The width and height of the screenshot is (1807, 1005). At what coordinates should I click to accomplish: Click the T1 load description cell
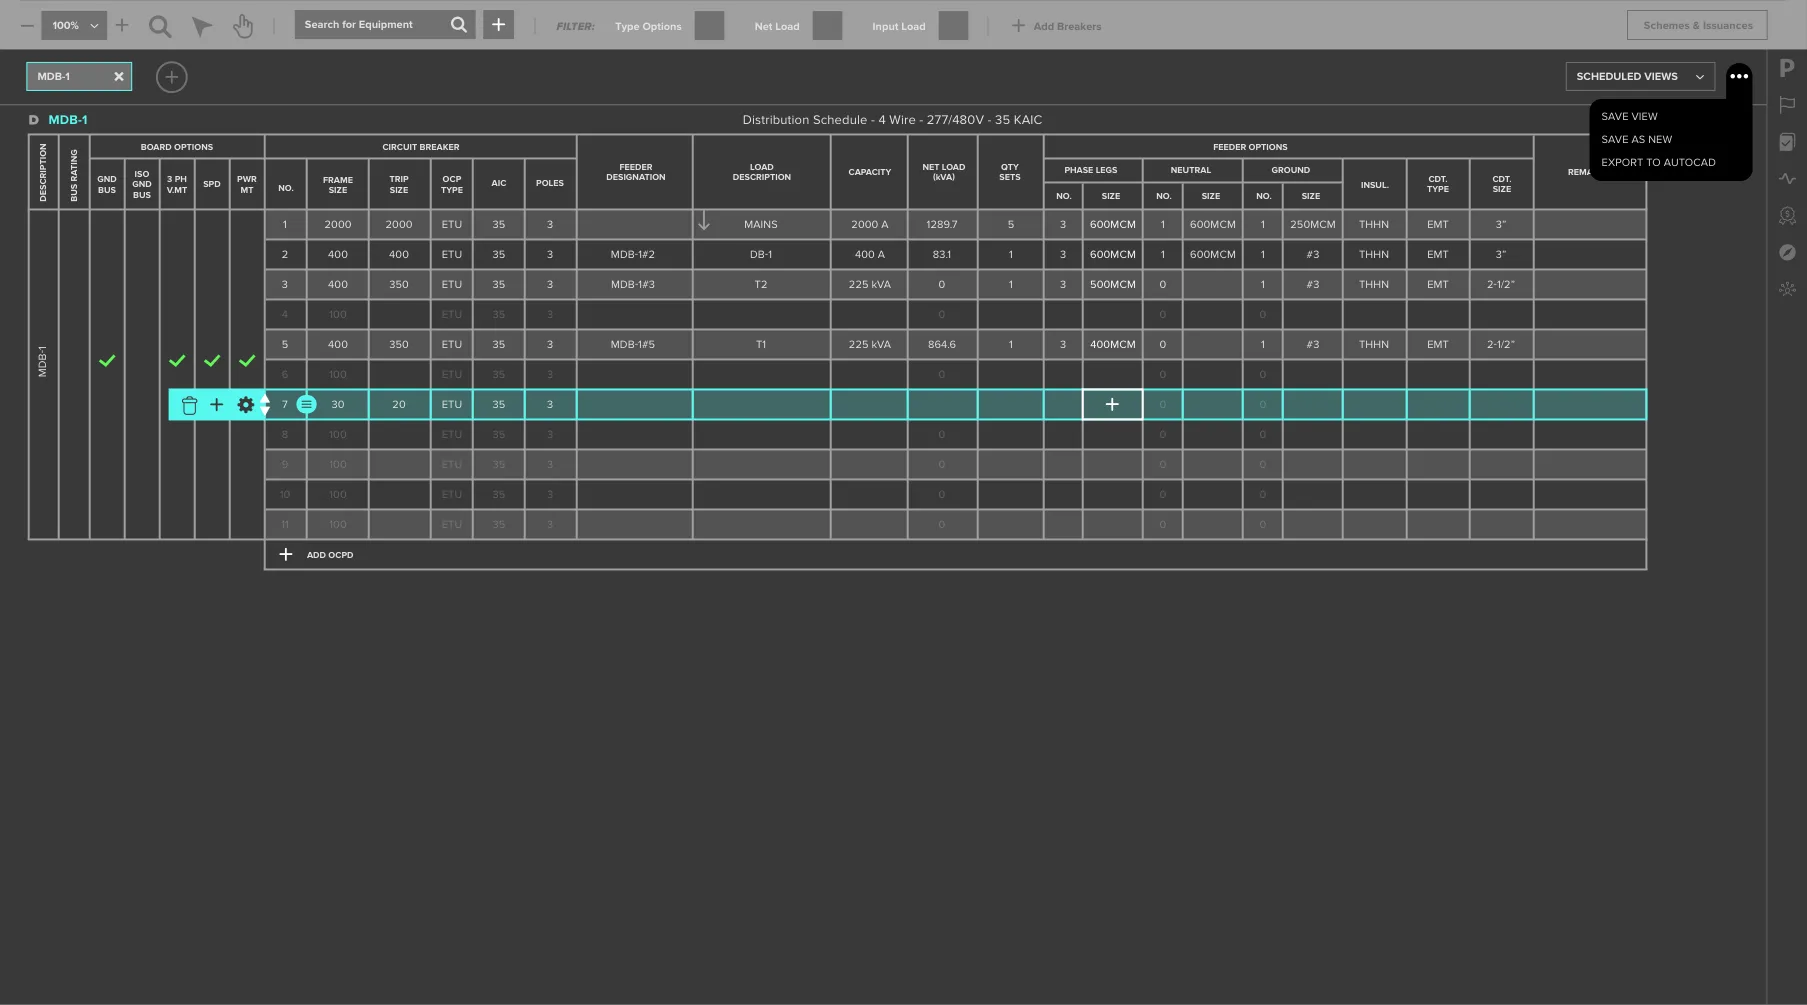[x=761, y=345]
